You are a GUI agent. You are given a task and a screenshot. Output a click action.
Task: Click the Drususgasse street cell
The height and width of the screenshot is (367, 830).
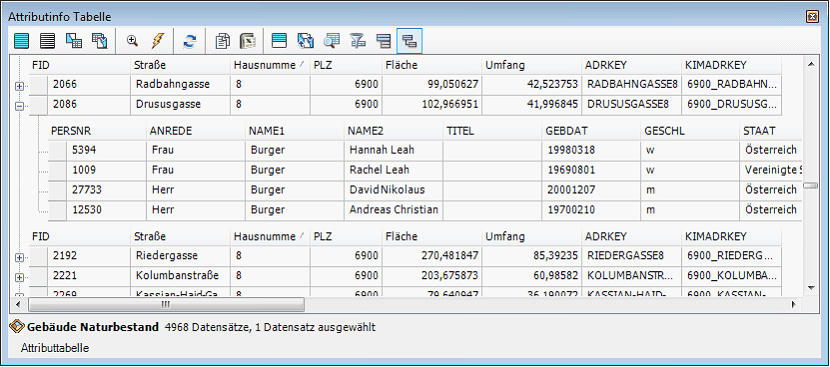point(181,105)
